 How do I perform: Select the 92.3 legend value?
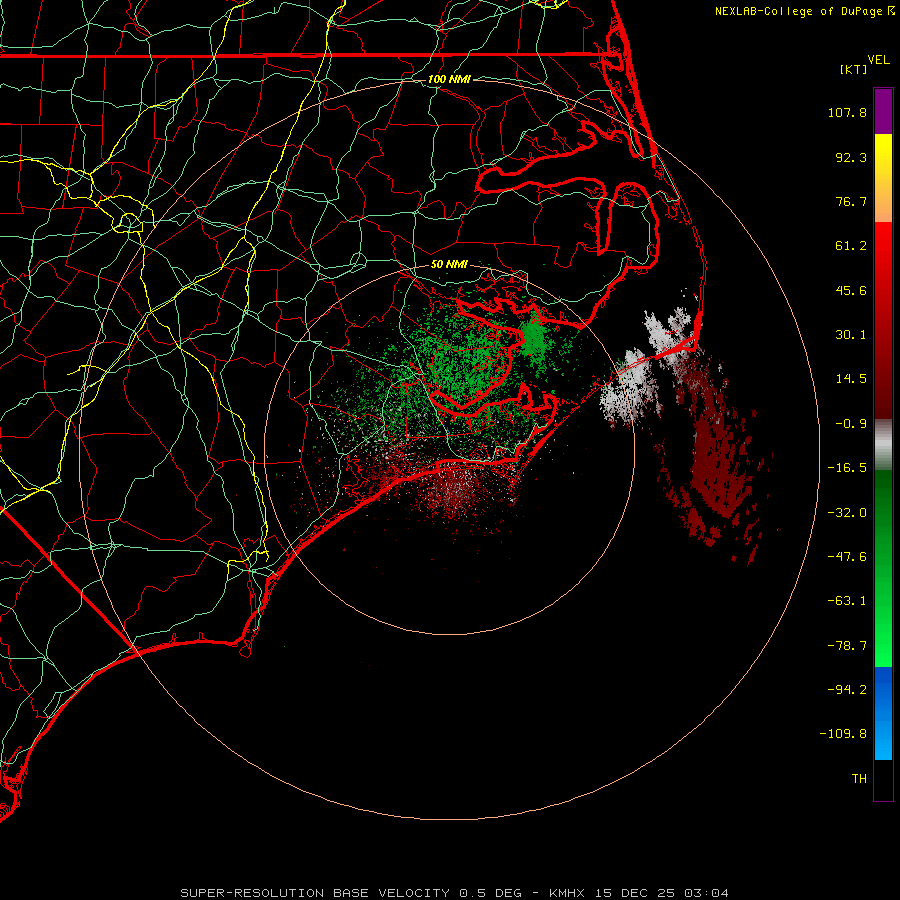tap(851, 157)
